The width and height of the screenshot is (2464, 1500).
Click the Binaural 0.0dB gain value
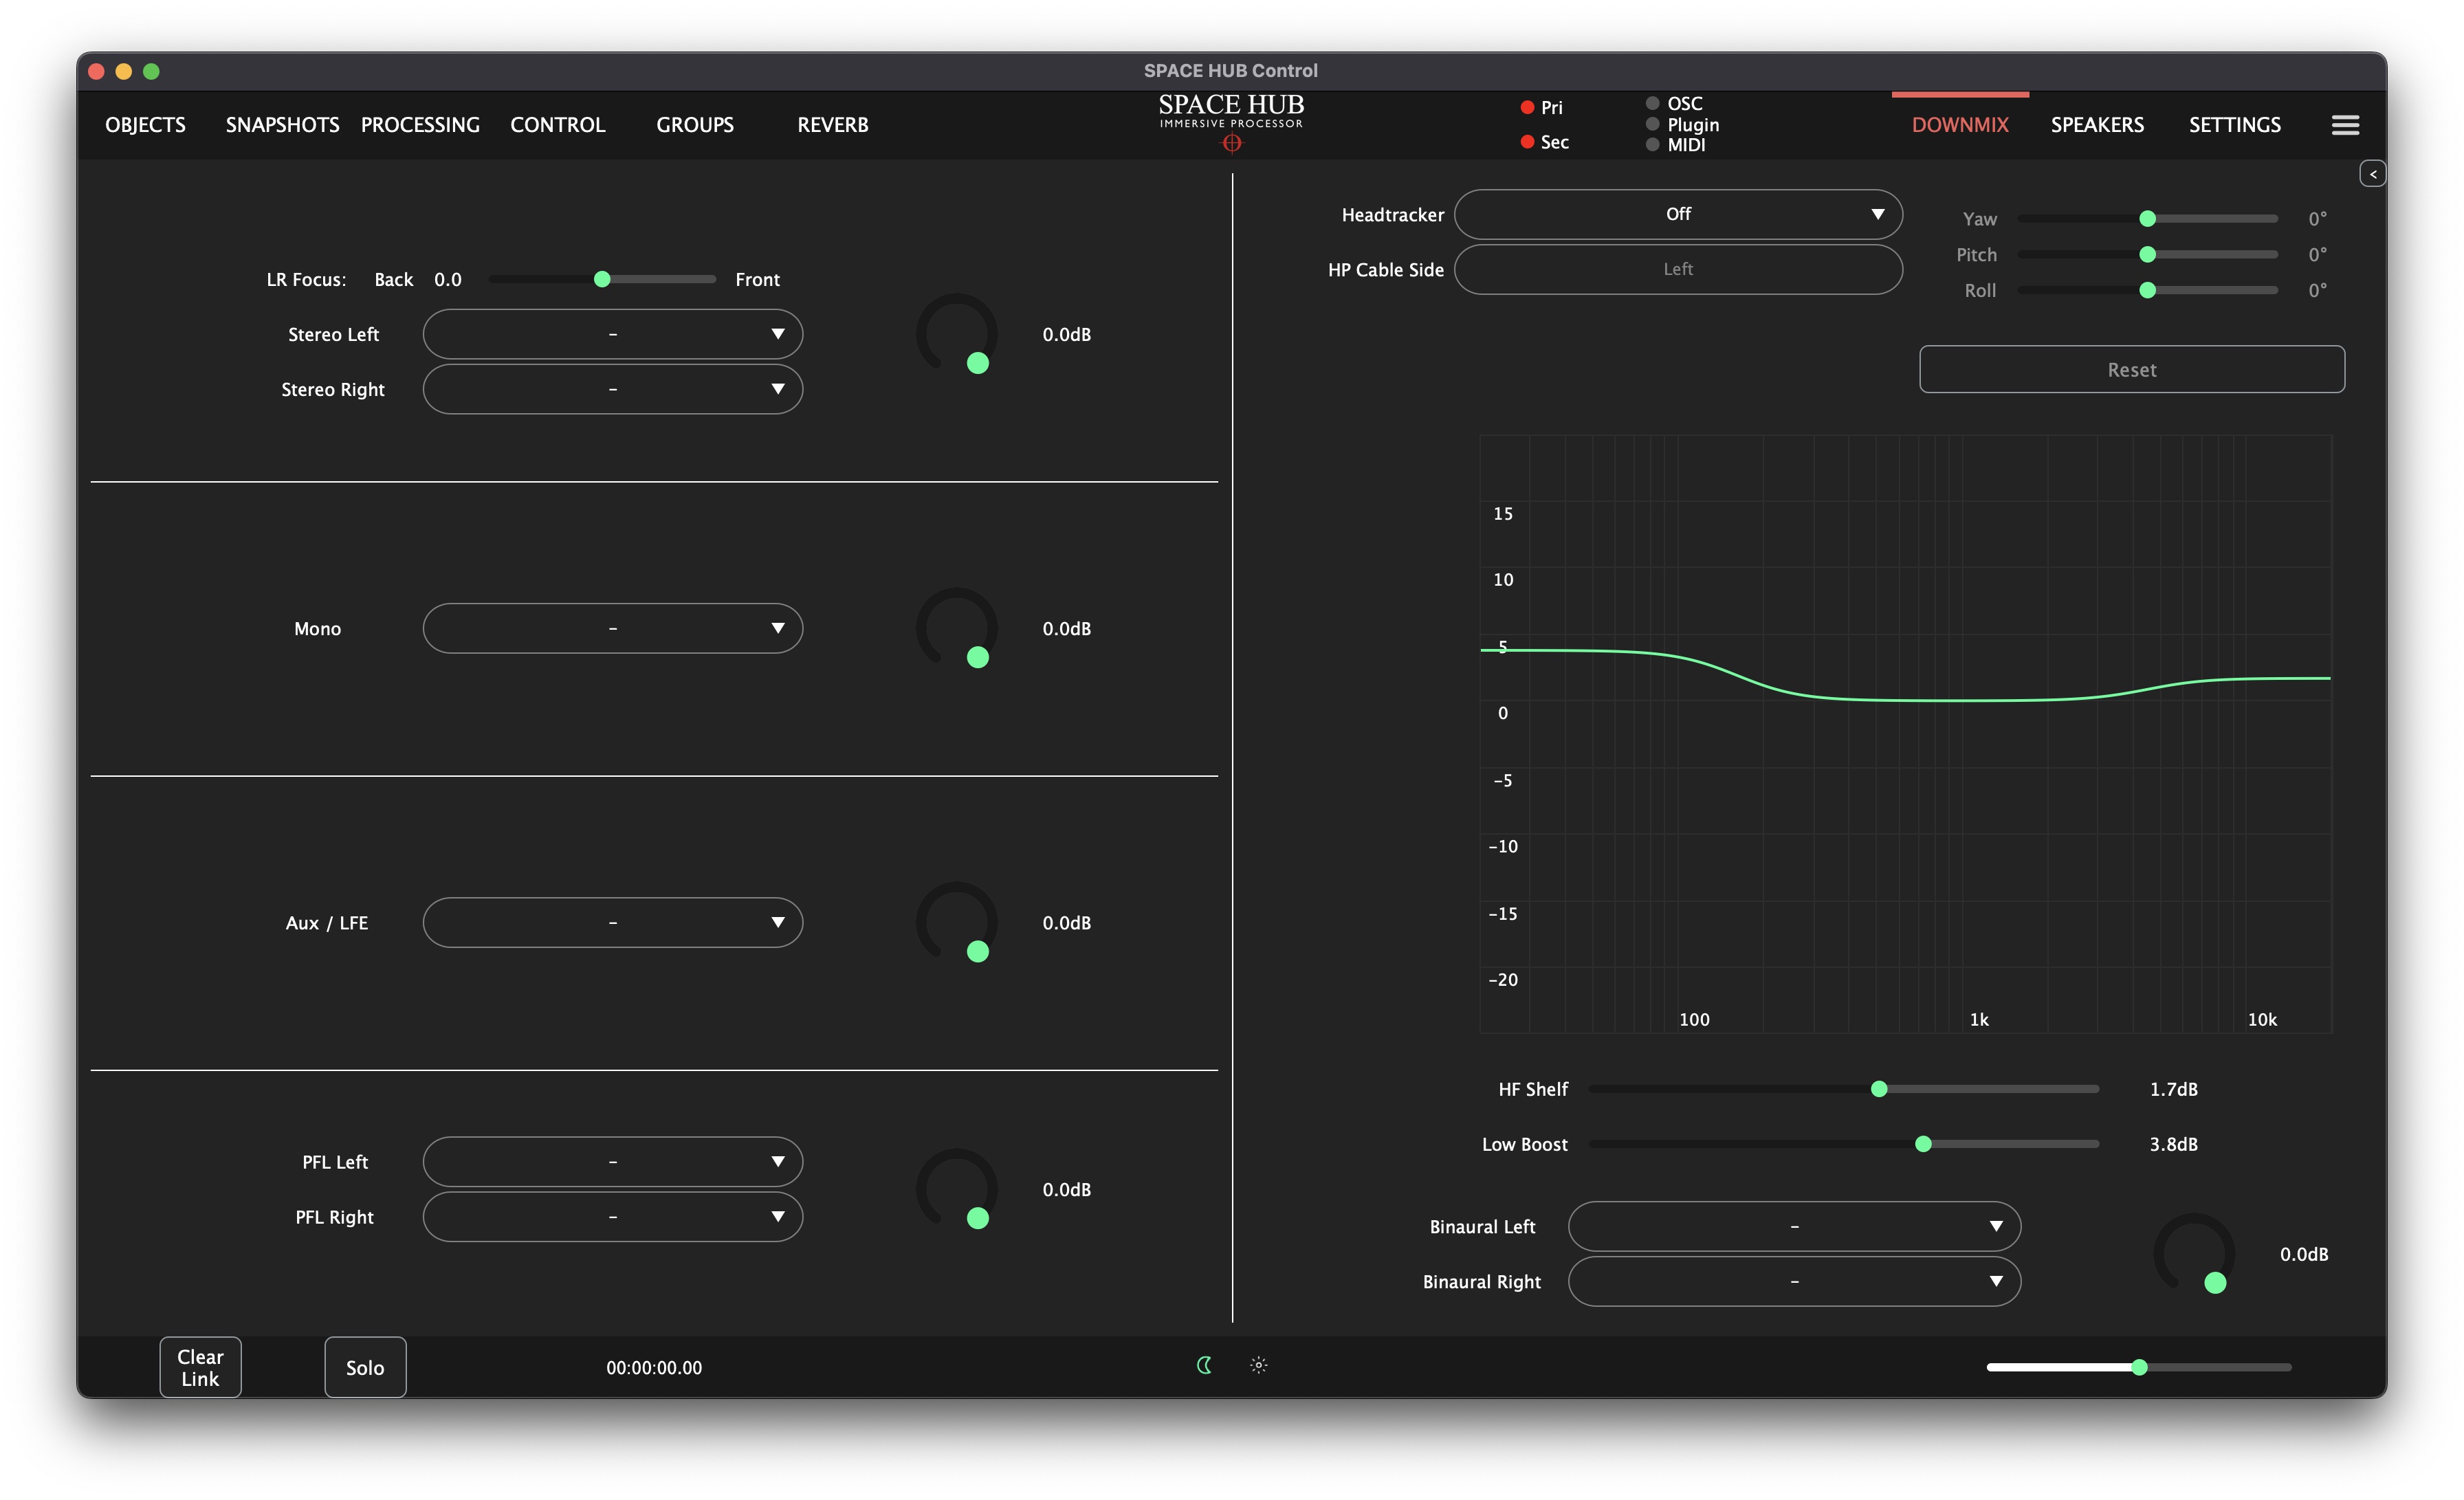(x=2304, y=1254)
